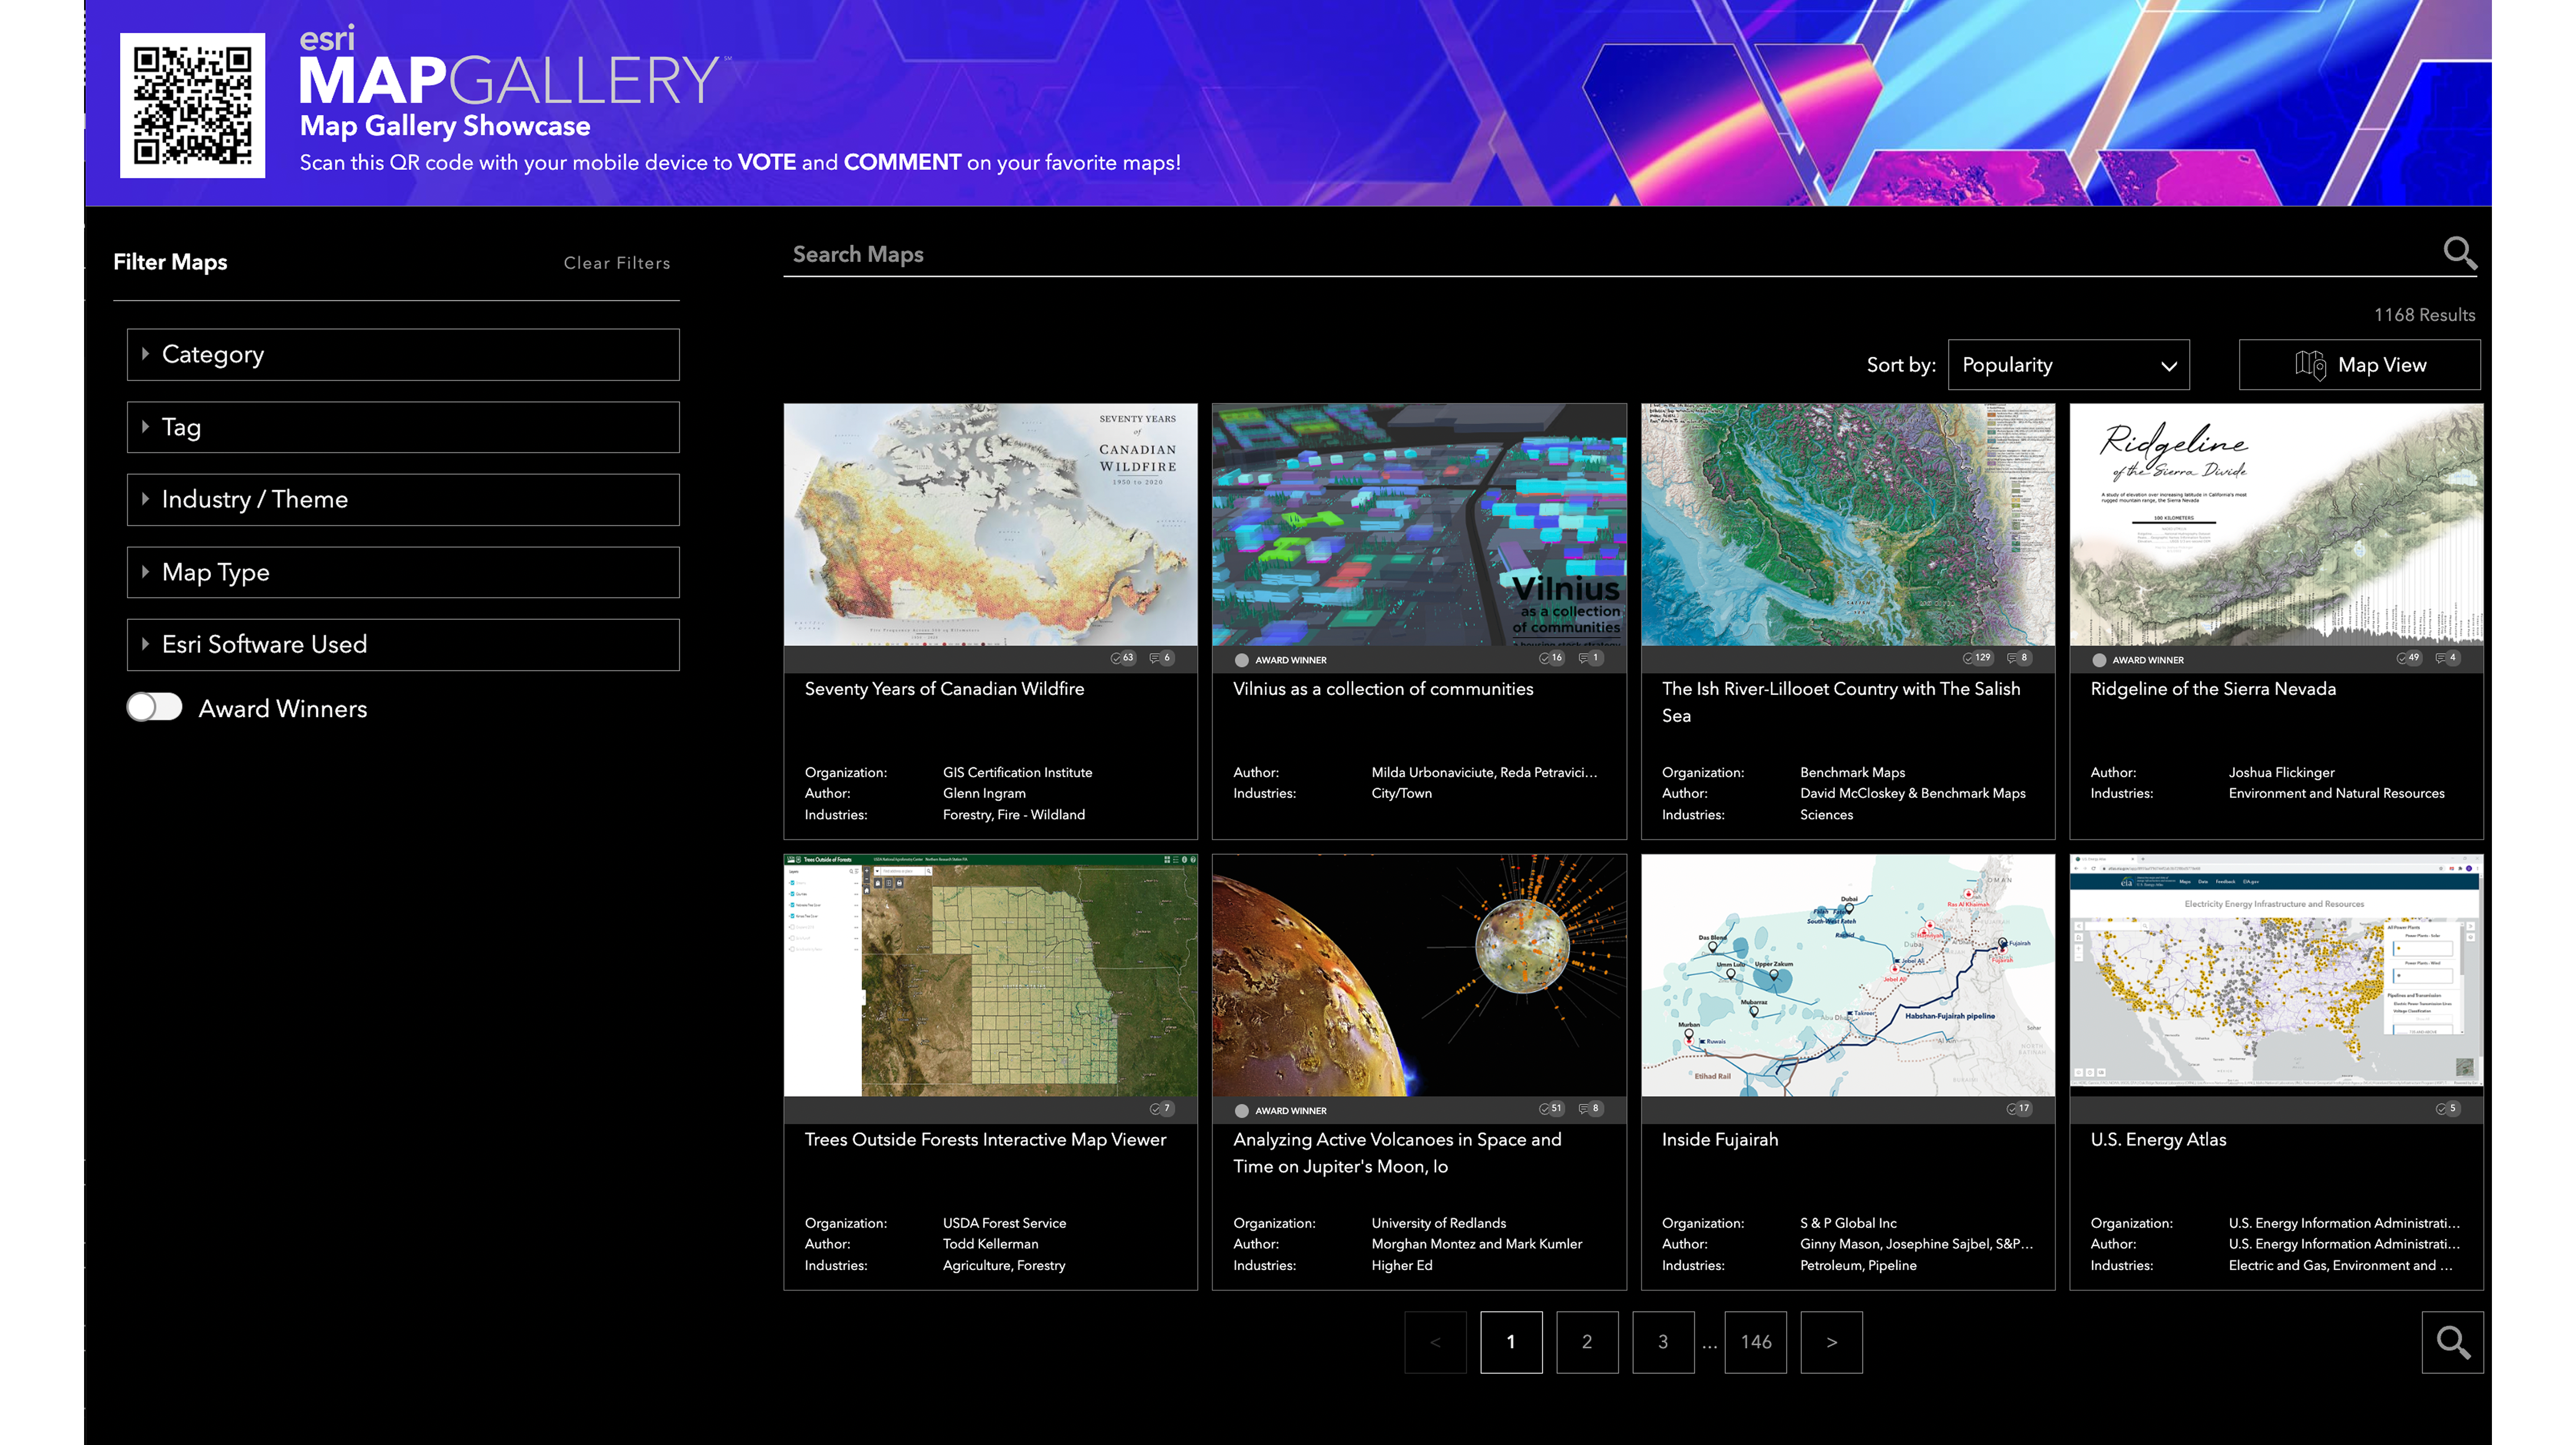Expand the Tag filter
Viewport: 2576px width, 1445px height.
(403, 427)
